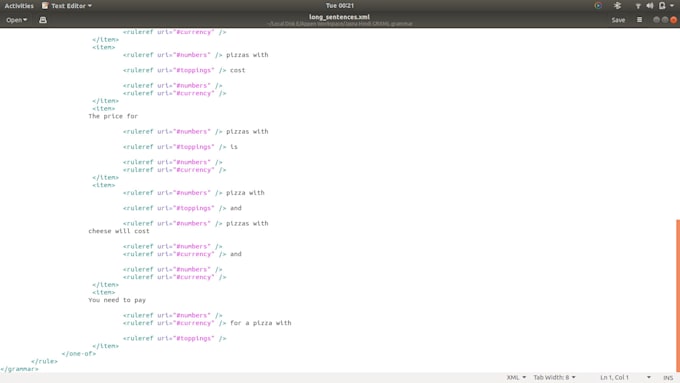
Task: Click 'pizza with' after the numbers ruleref
Action: point(245,193)
